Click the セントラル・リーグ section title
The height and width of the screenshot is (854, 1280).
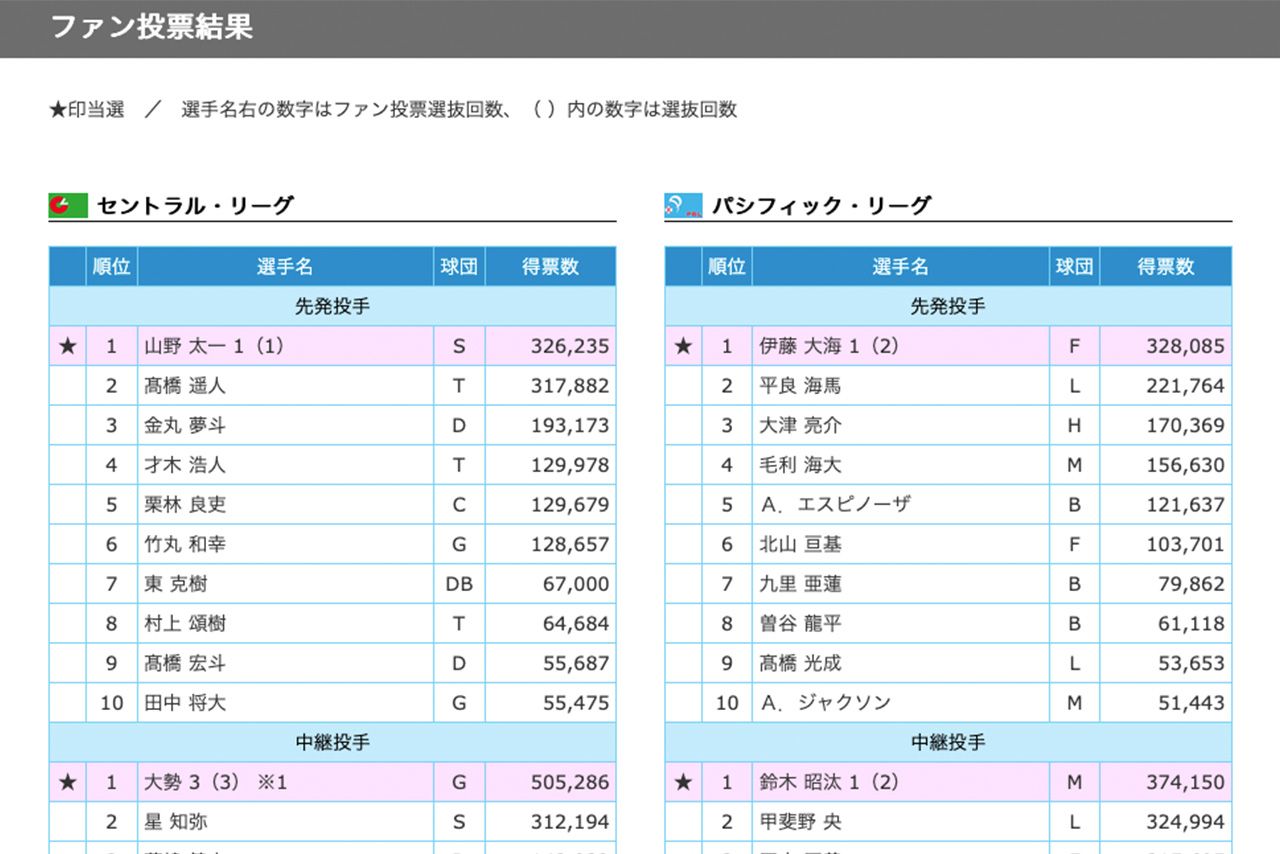(x=195, y=206)
